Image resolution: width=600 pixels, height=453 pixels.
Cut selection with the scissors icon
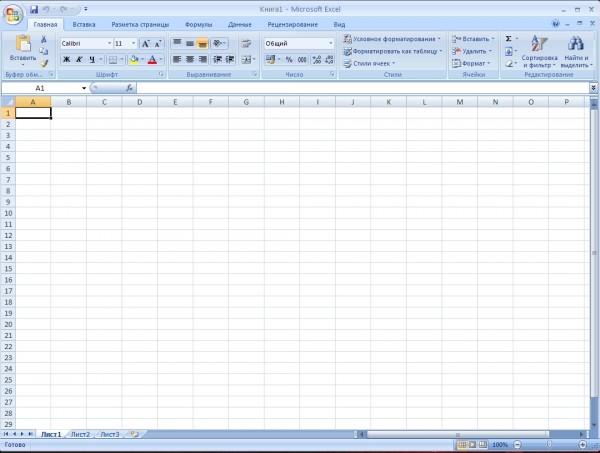[44, 39]
